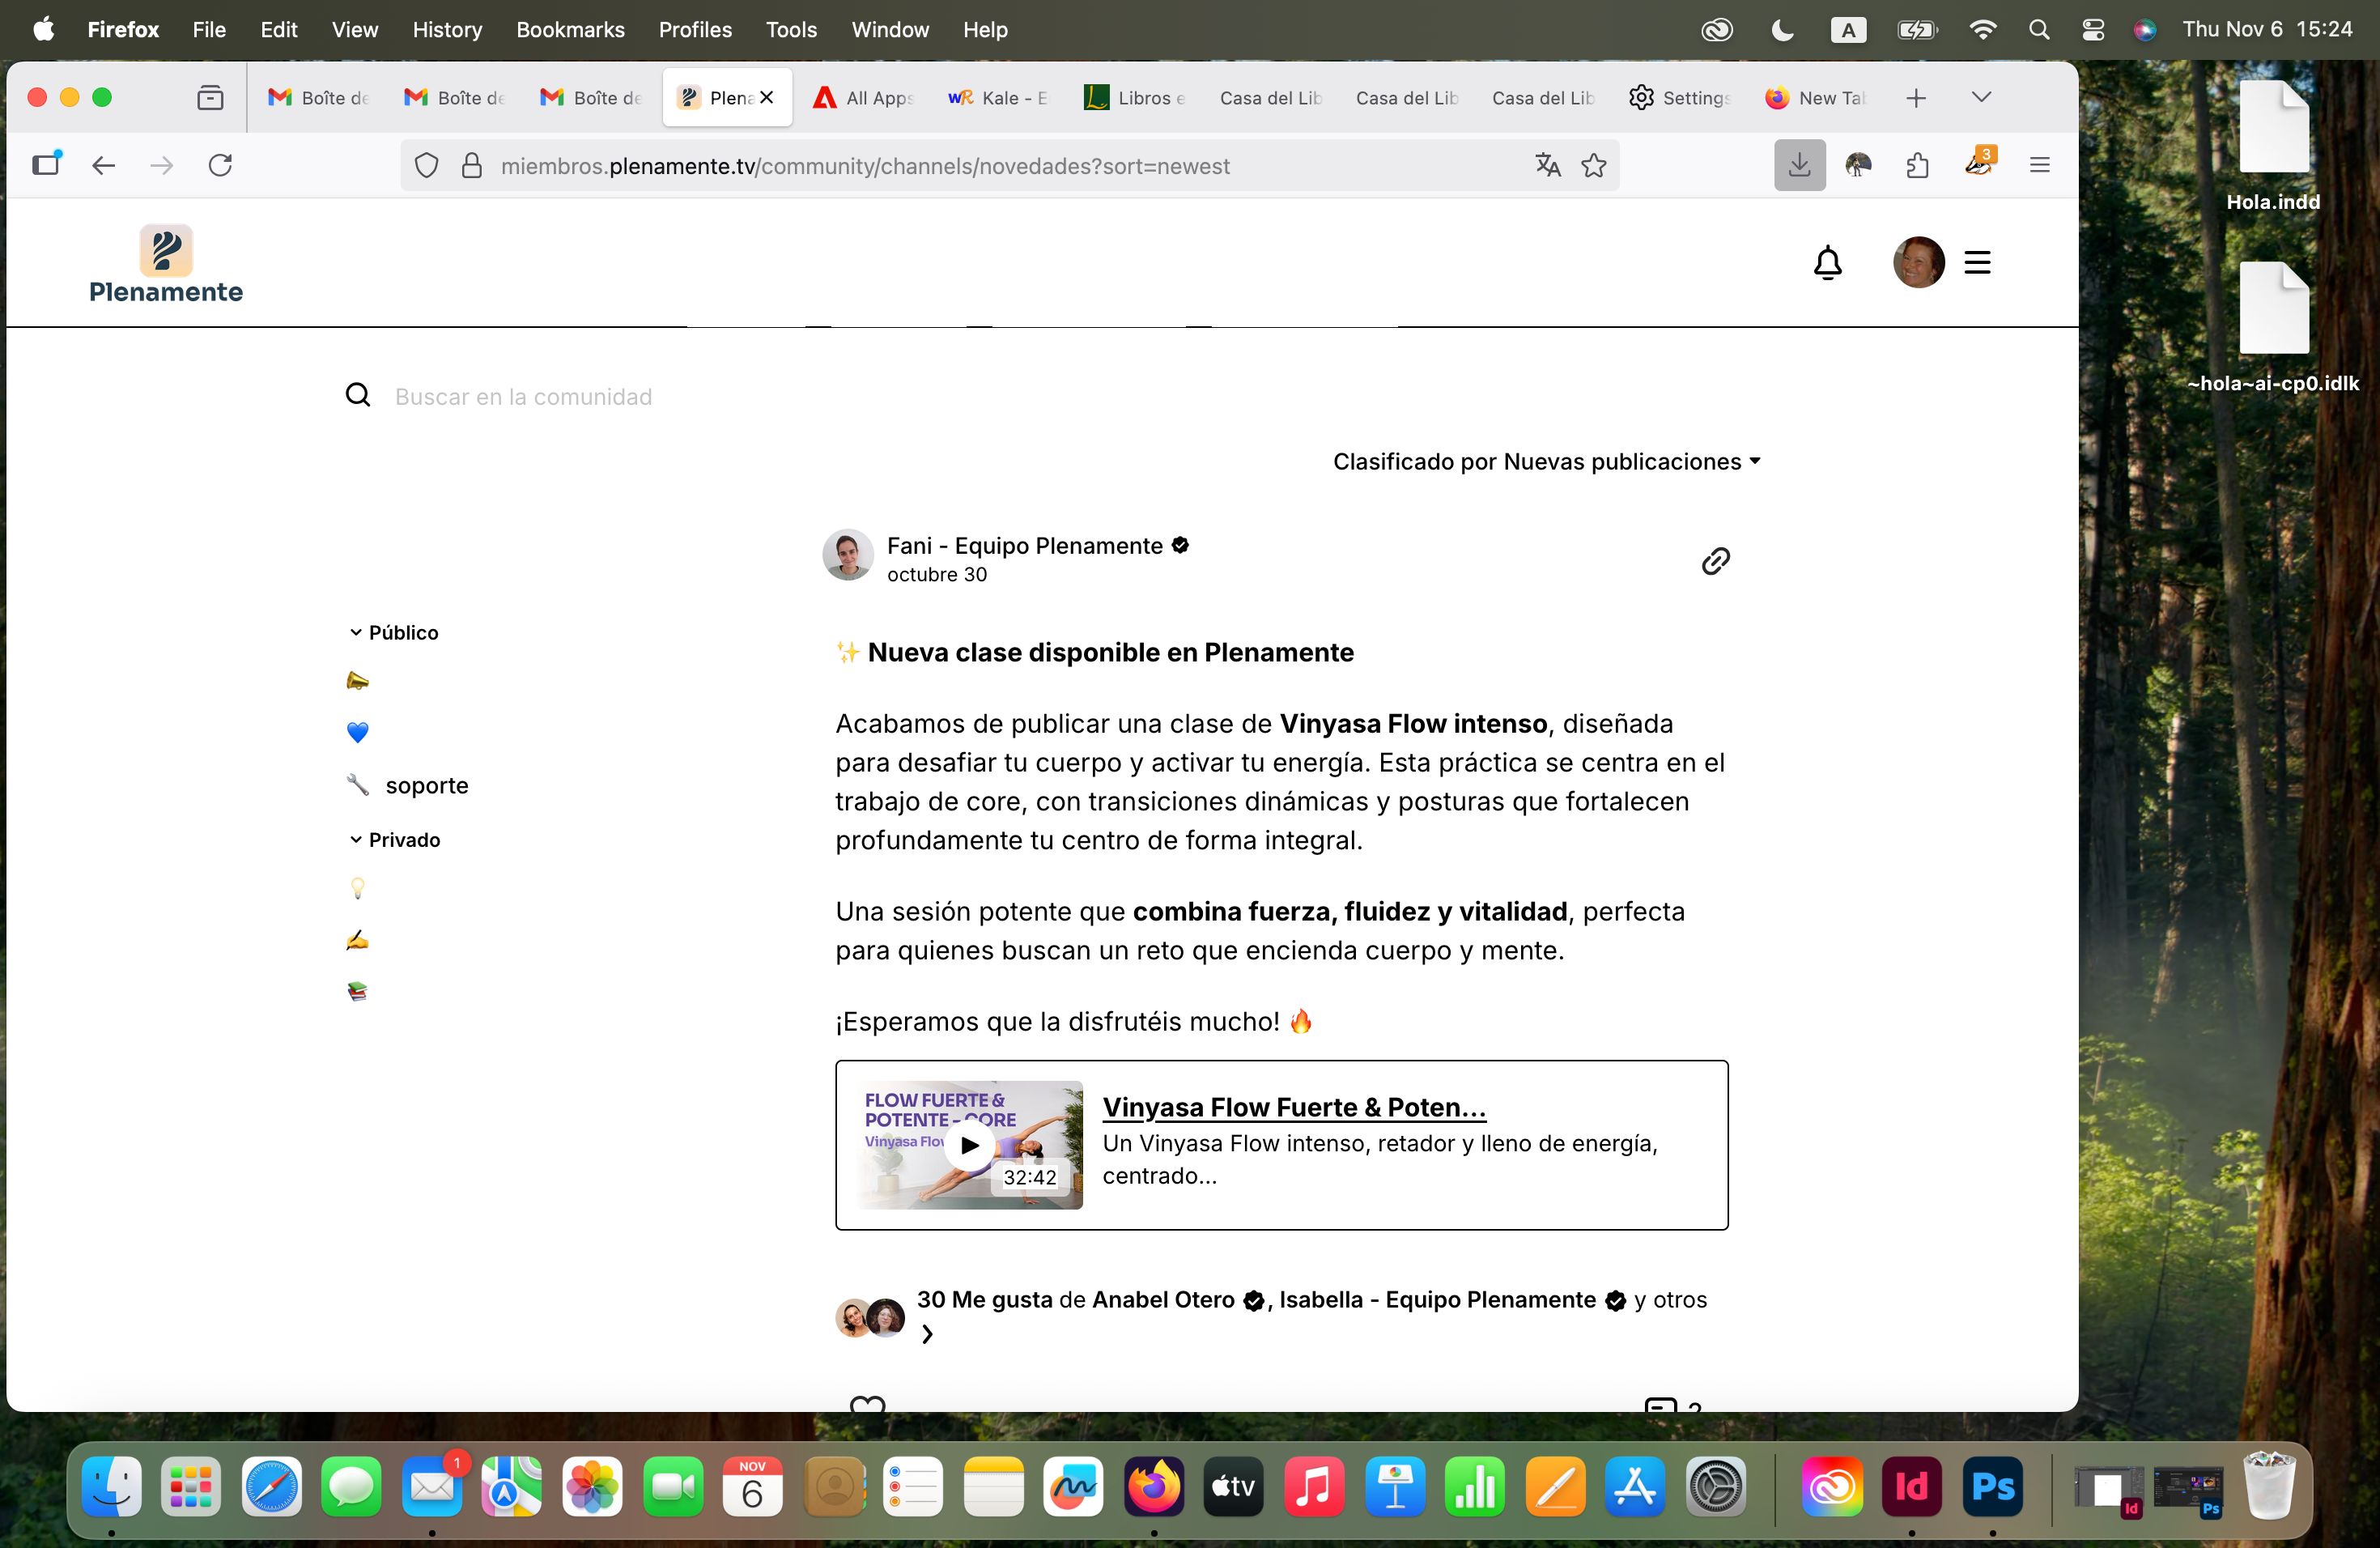The width and height of the screenshot is (2380, 1548).
Task: Open the Firefox extensions puzzle icon
Action: pos(1917,165)
